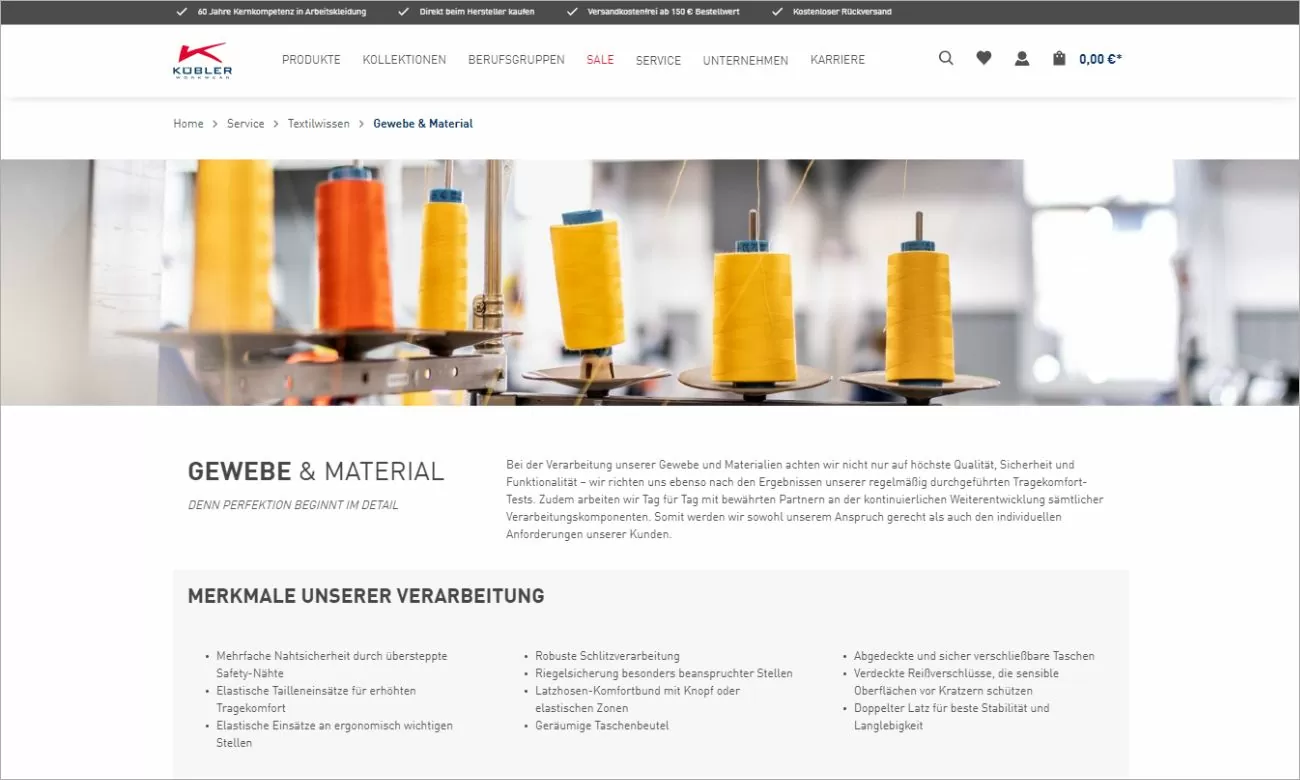Go back to Home via breadcrumb
This screenshot has width=1300, height=780.
188,123
